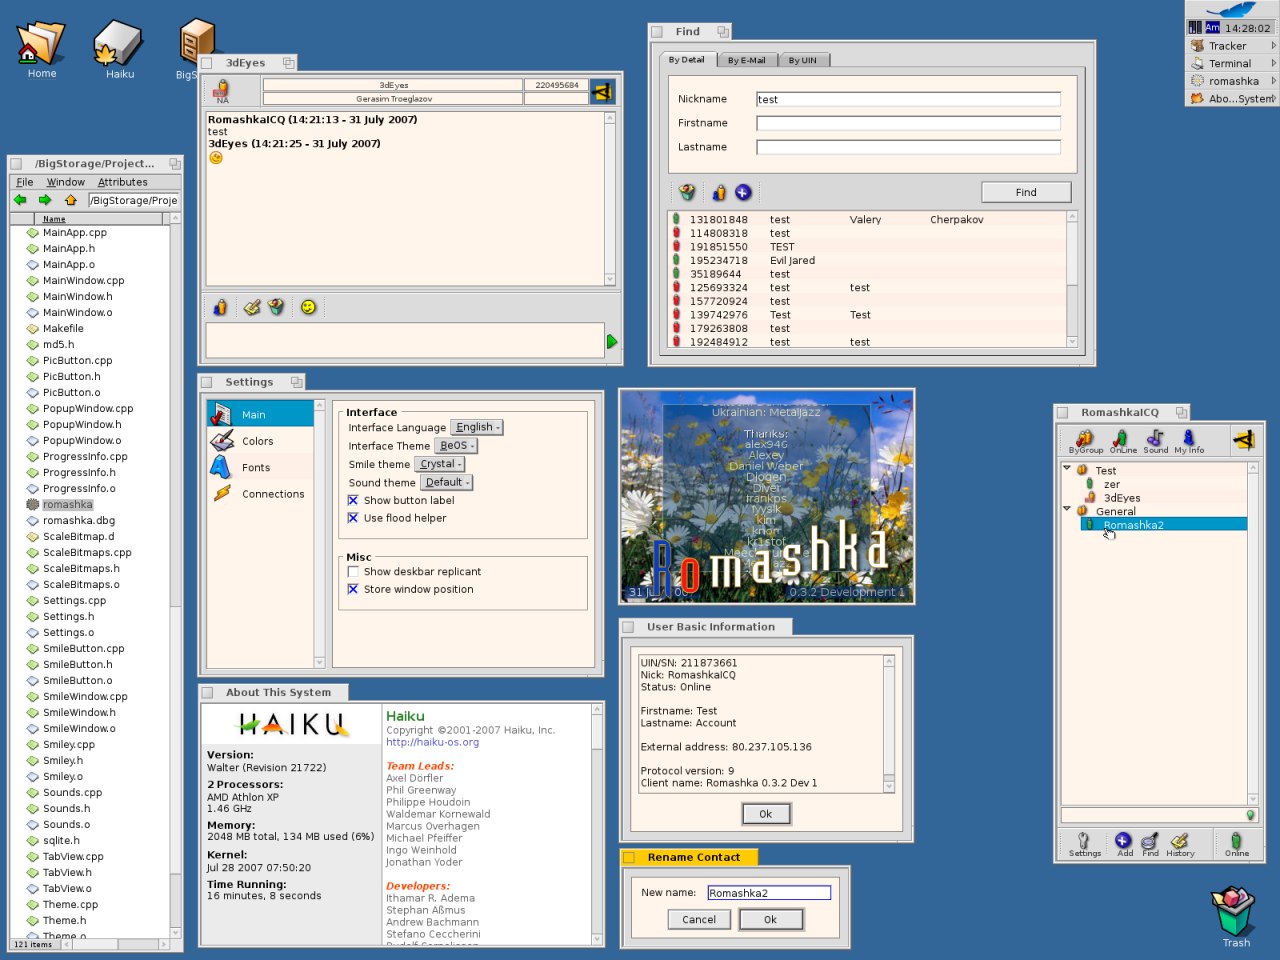Click Ok in Rename Contact dialog
The image size is (1280, 960).
tap(770, 919)
